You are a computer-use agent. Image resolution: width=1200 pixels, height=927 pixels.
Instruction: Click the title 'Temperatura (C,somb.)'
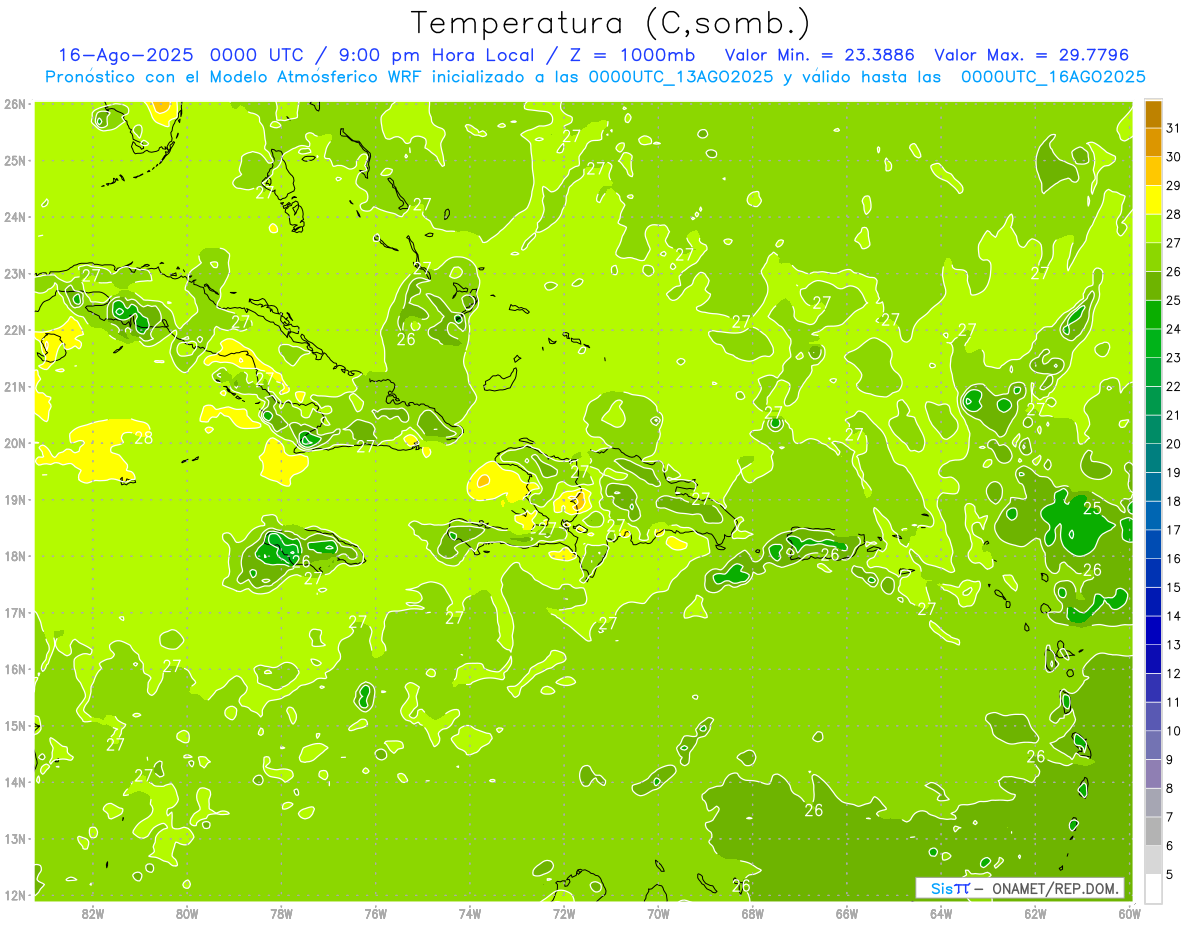[611, 23]
